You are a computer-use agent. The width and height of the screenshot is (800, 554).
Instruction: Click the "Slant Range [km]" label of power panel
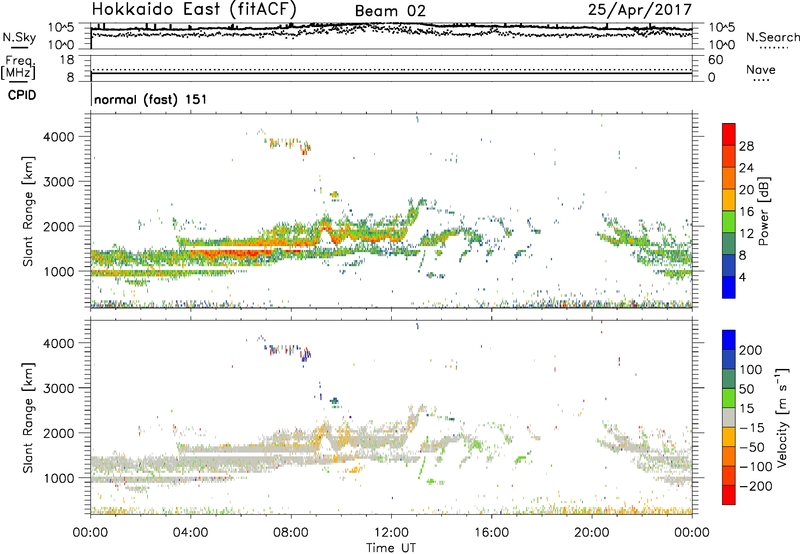[28, 212]
